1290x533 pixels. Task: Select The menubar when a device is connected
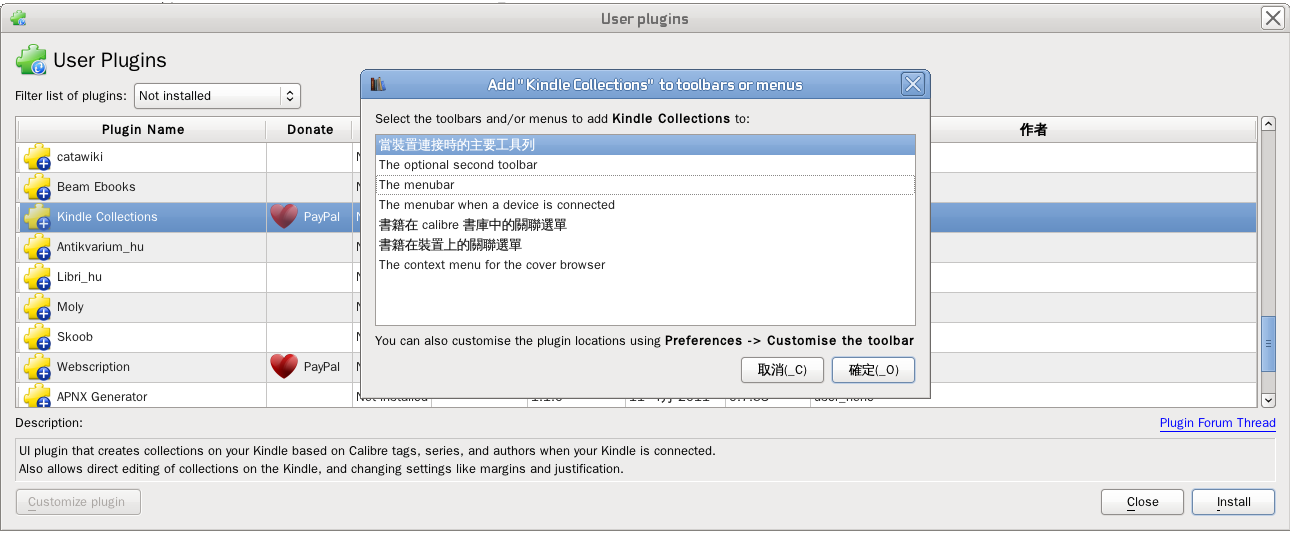[646, 205]
